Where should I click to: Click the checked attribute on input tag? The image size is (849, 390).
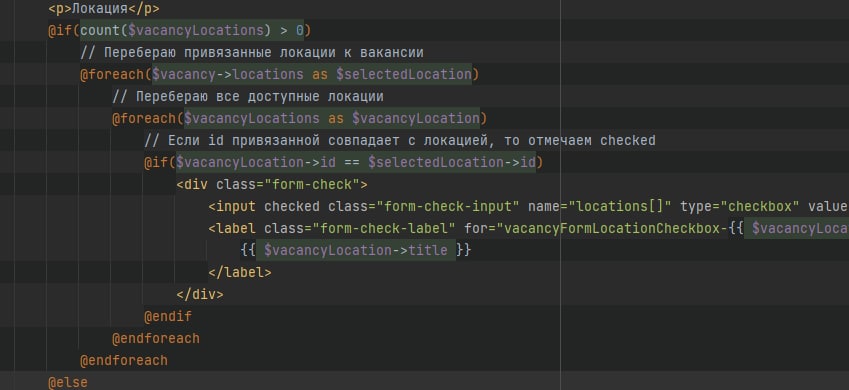(x=292, y=206)
